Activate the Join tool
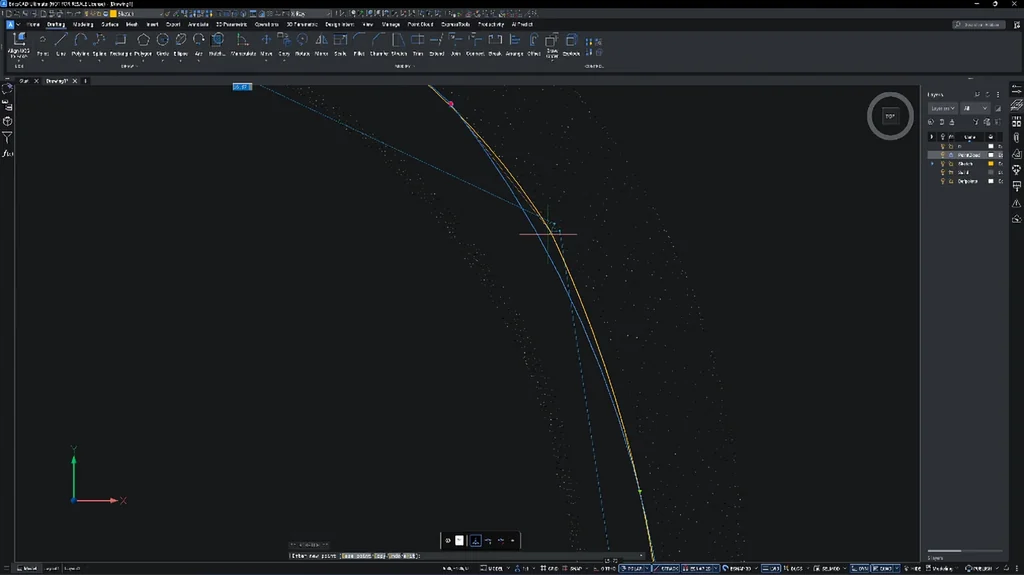This screenshot has width=1024, height=575. click(455, 44)
